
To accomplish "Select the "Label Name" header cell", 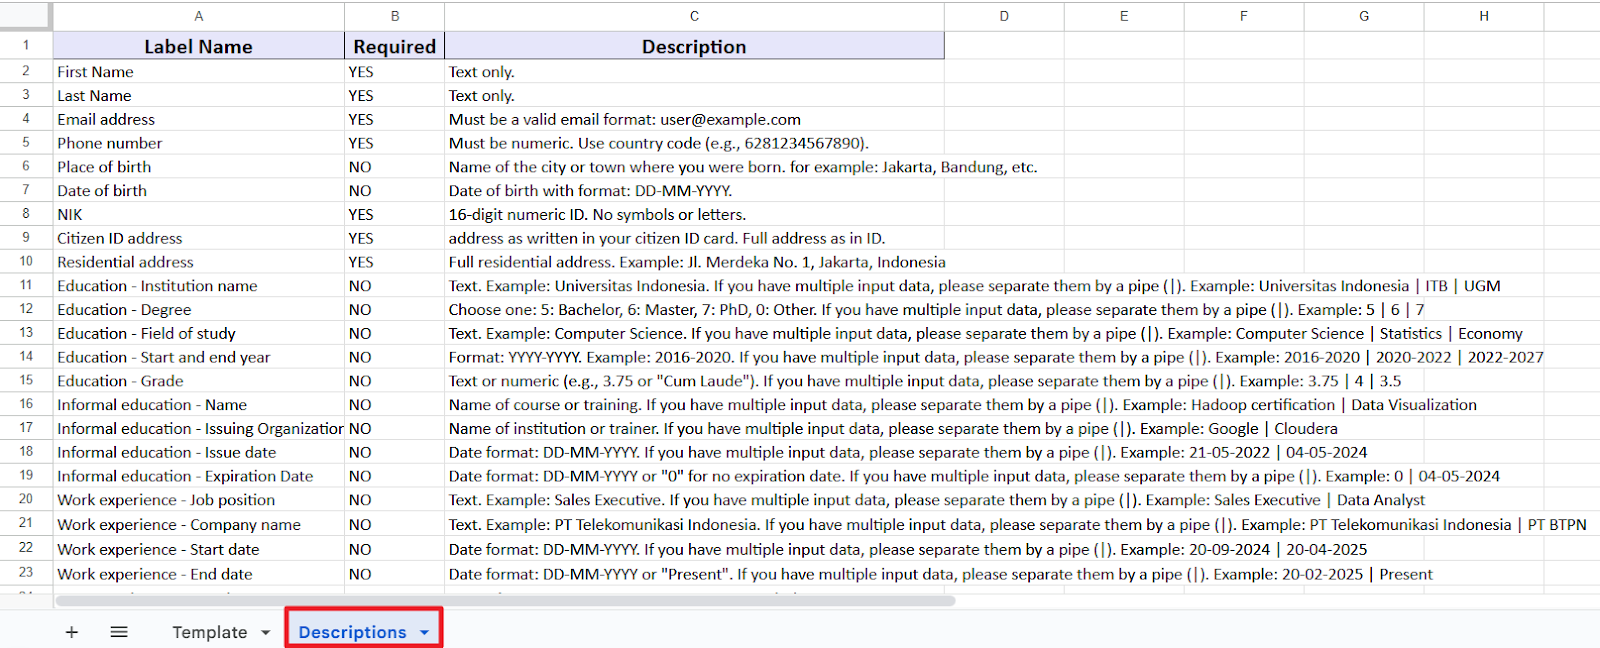I will point(198,46).
